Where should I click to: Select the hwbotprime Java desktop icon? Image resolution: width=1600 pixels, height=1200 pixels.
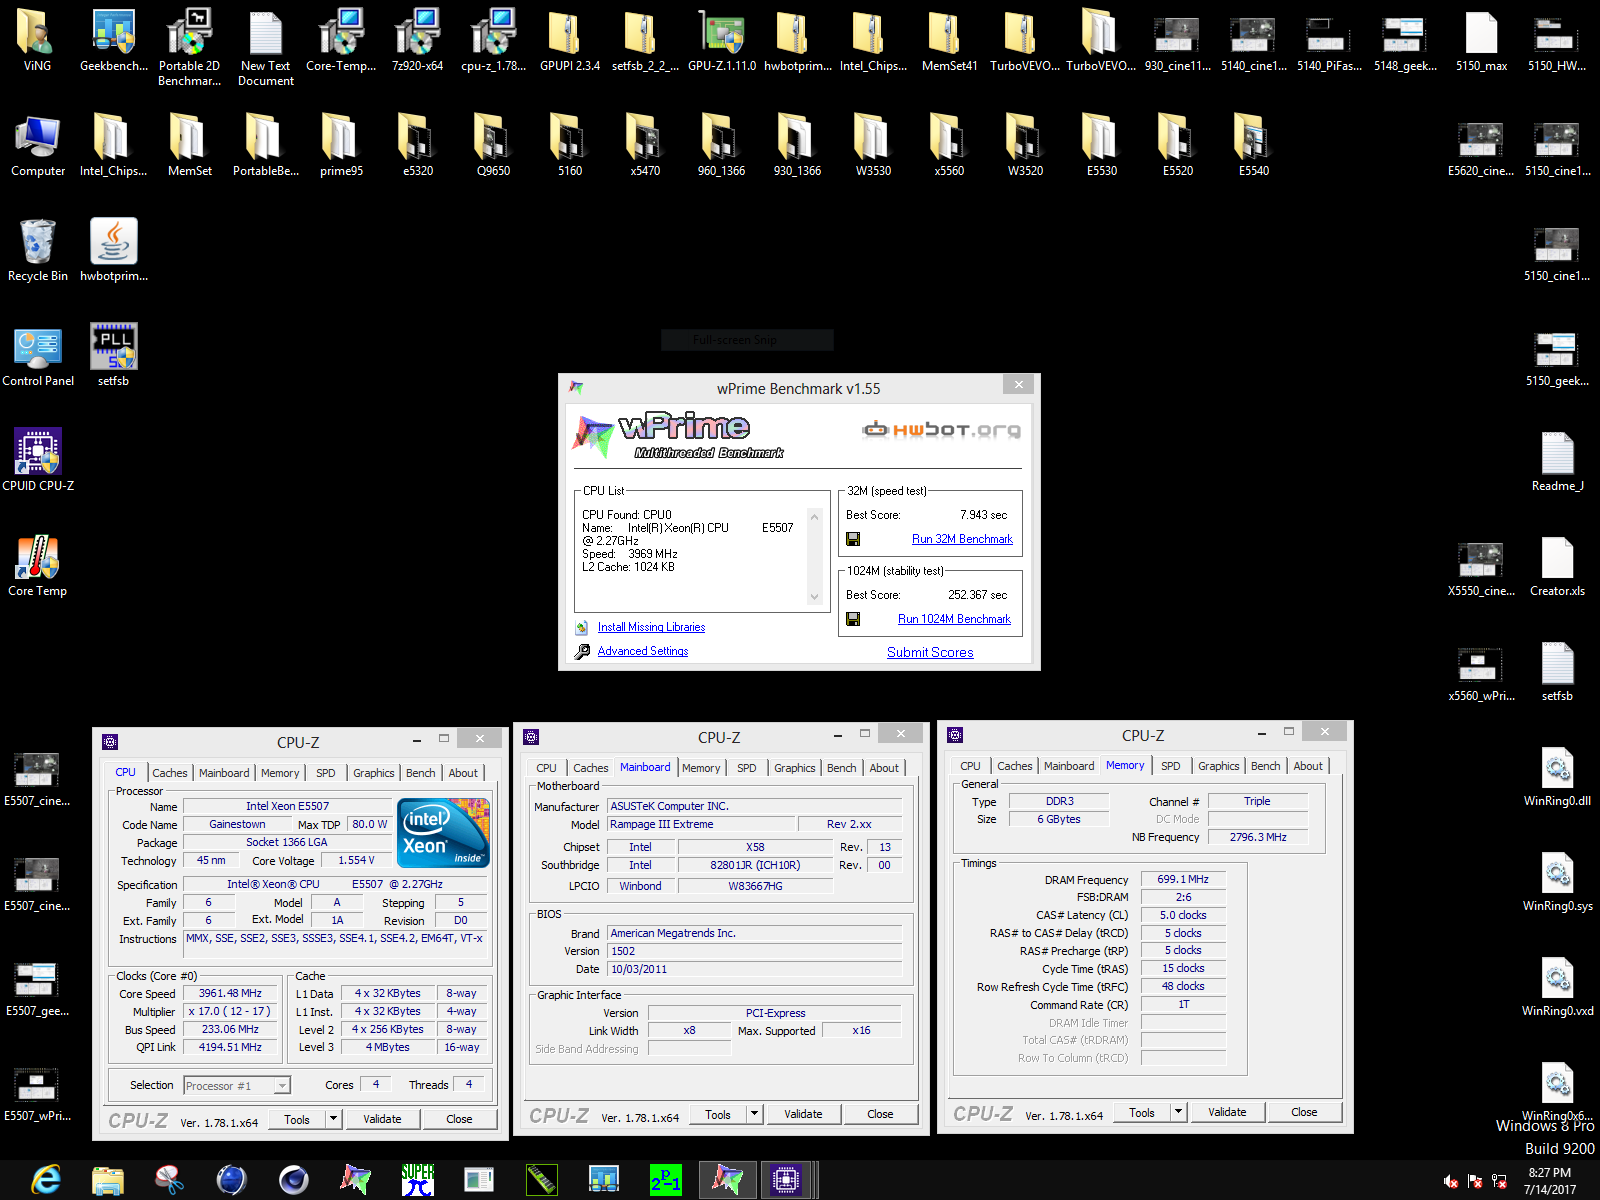113,250
